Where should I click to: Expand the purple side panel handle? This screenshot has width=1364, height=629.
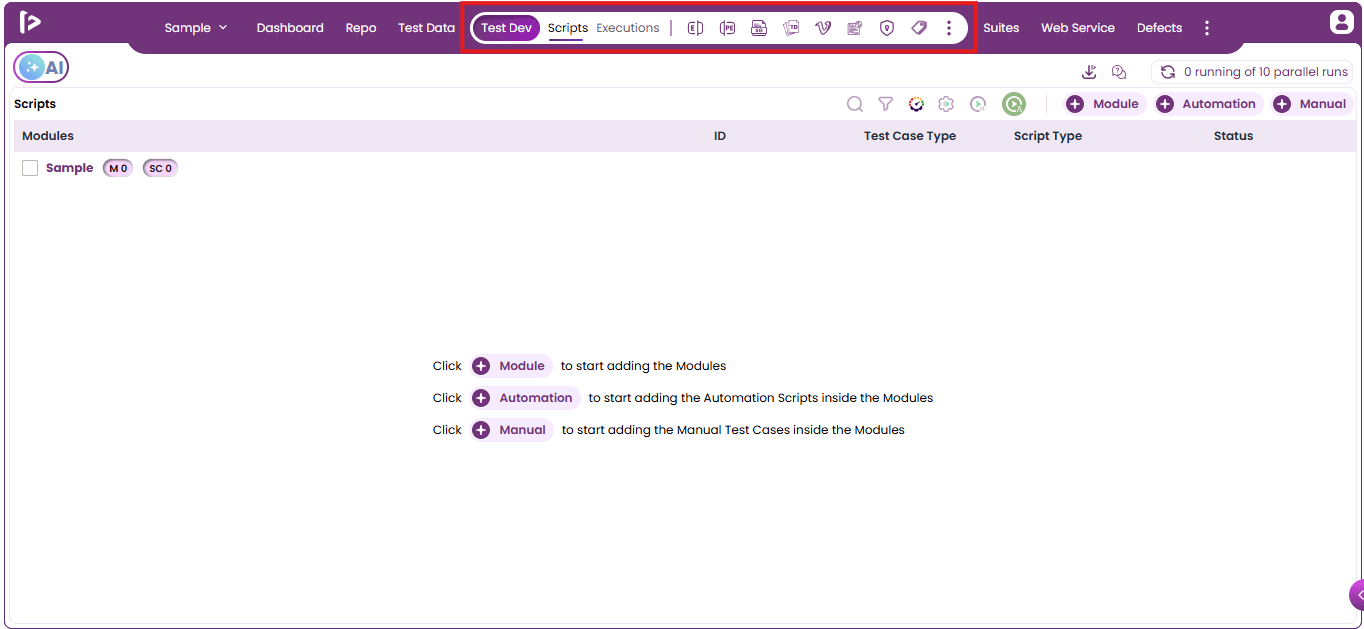pyautogui.click(x=1357, y=594)
